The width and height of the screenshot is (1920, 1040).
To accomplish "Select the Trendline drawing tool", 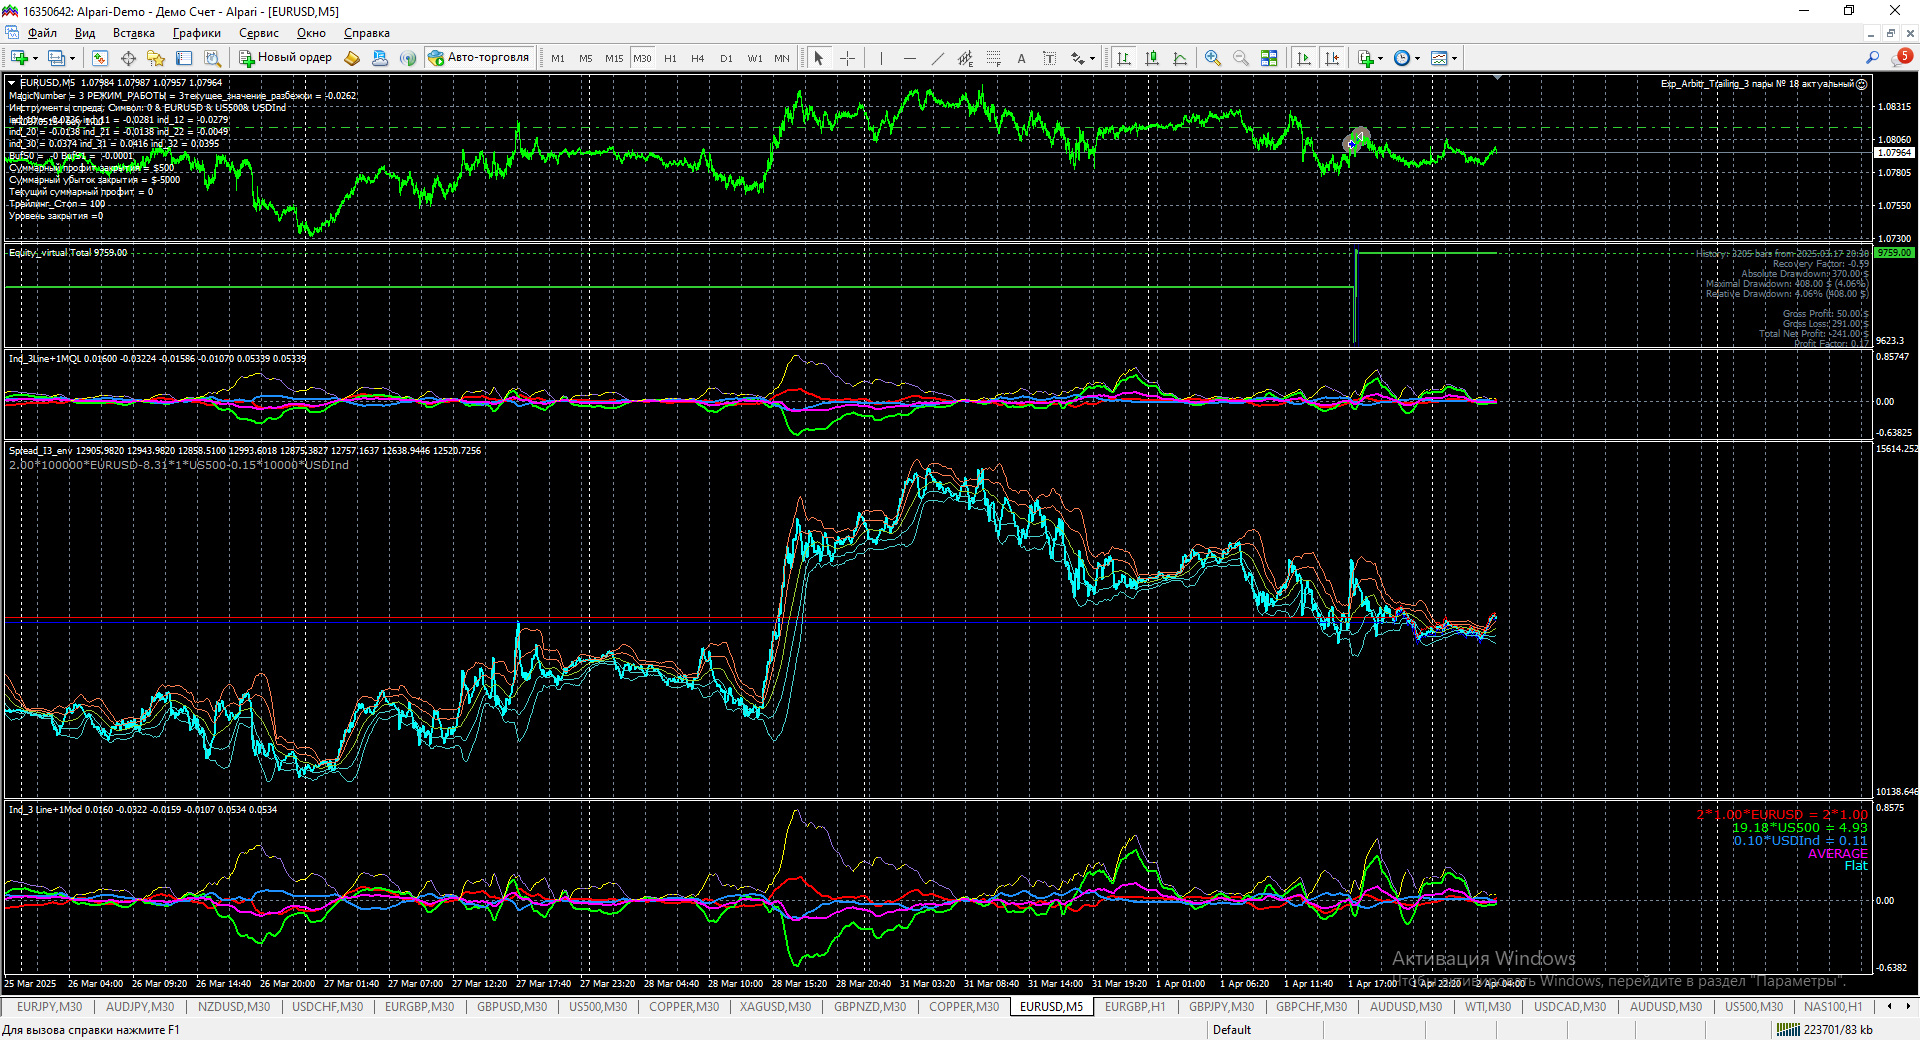I will pos(937,58).
